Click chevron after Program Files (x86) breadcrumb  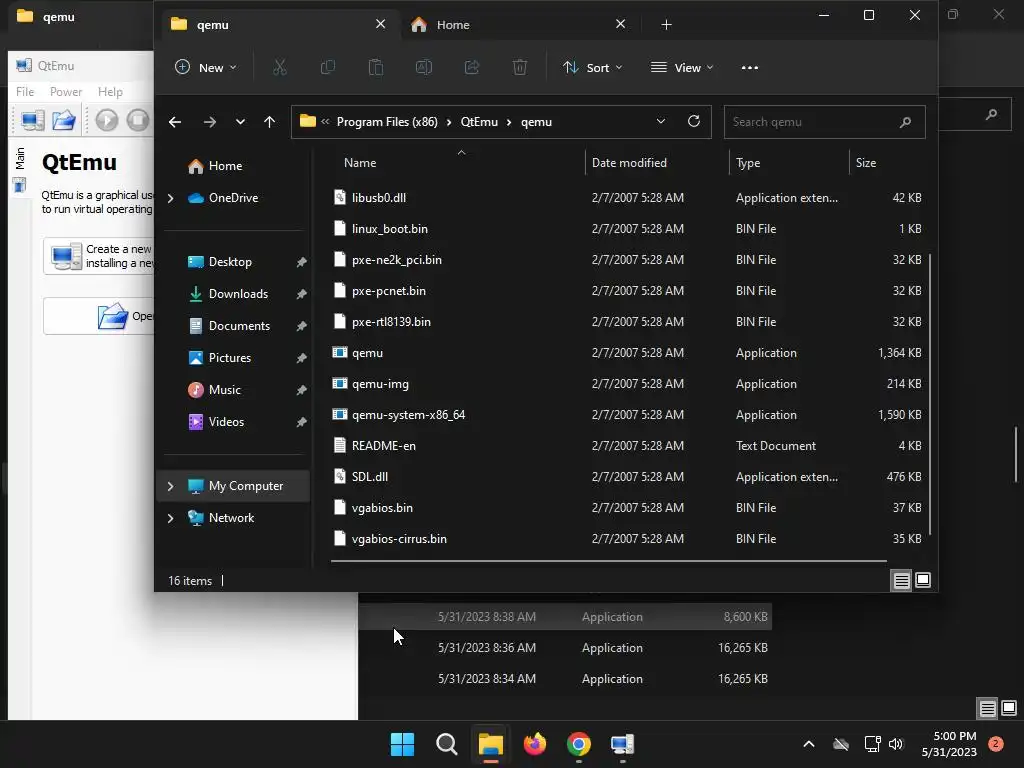tap(449, 122)
